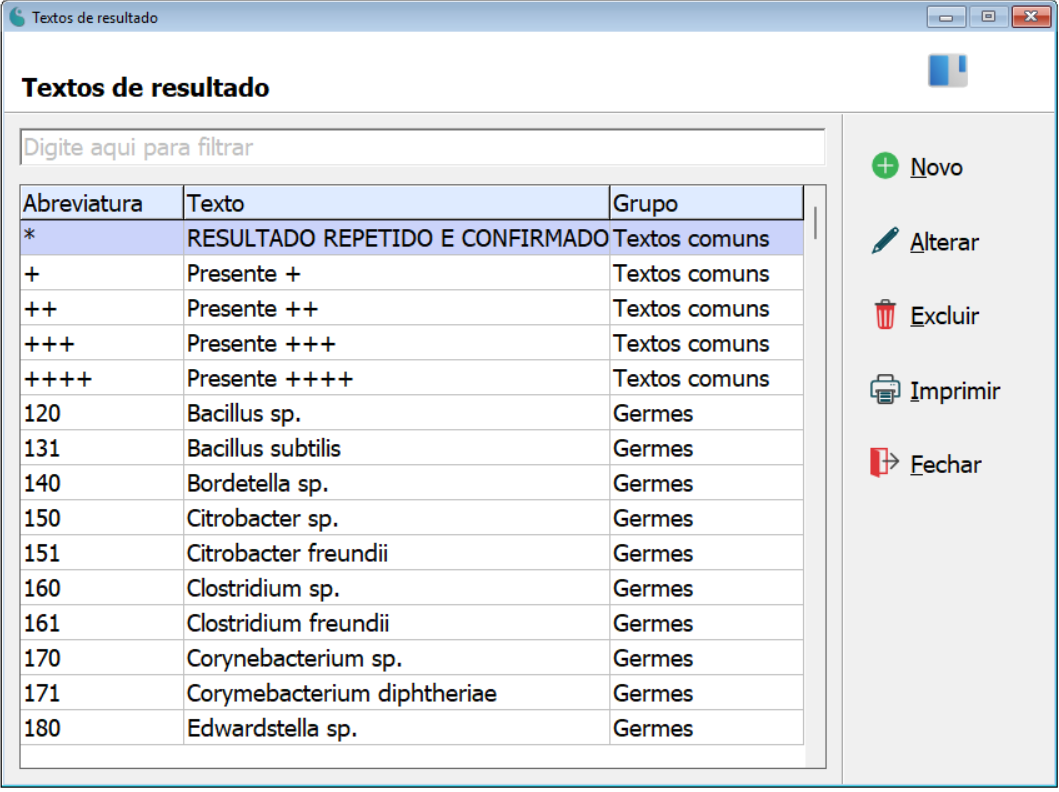Select the 'Bacillus sp.' row
This screenshot has width=1059, height=792.
pos(412,413)
